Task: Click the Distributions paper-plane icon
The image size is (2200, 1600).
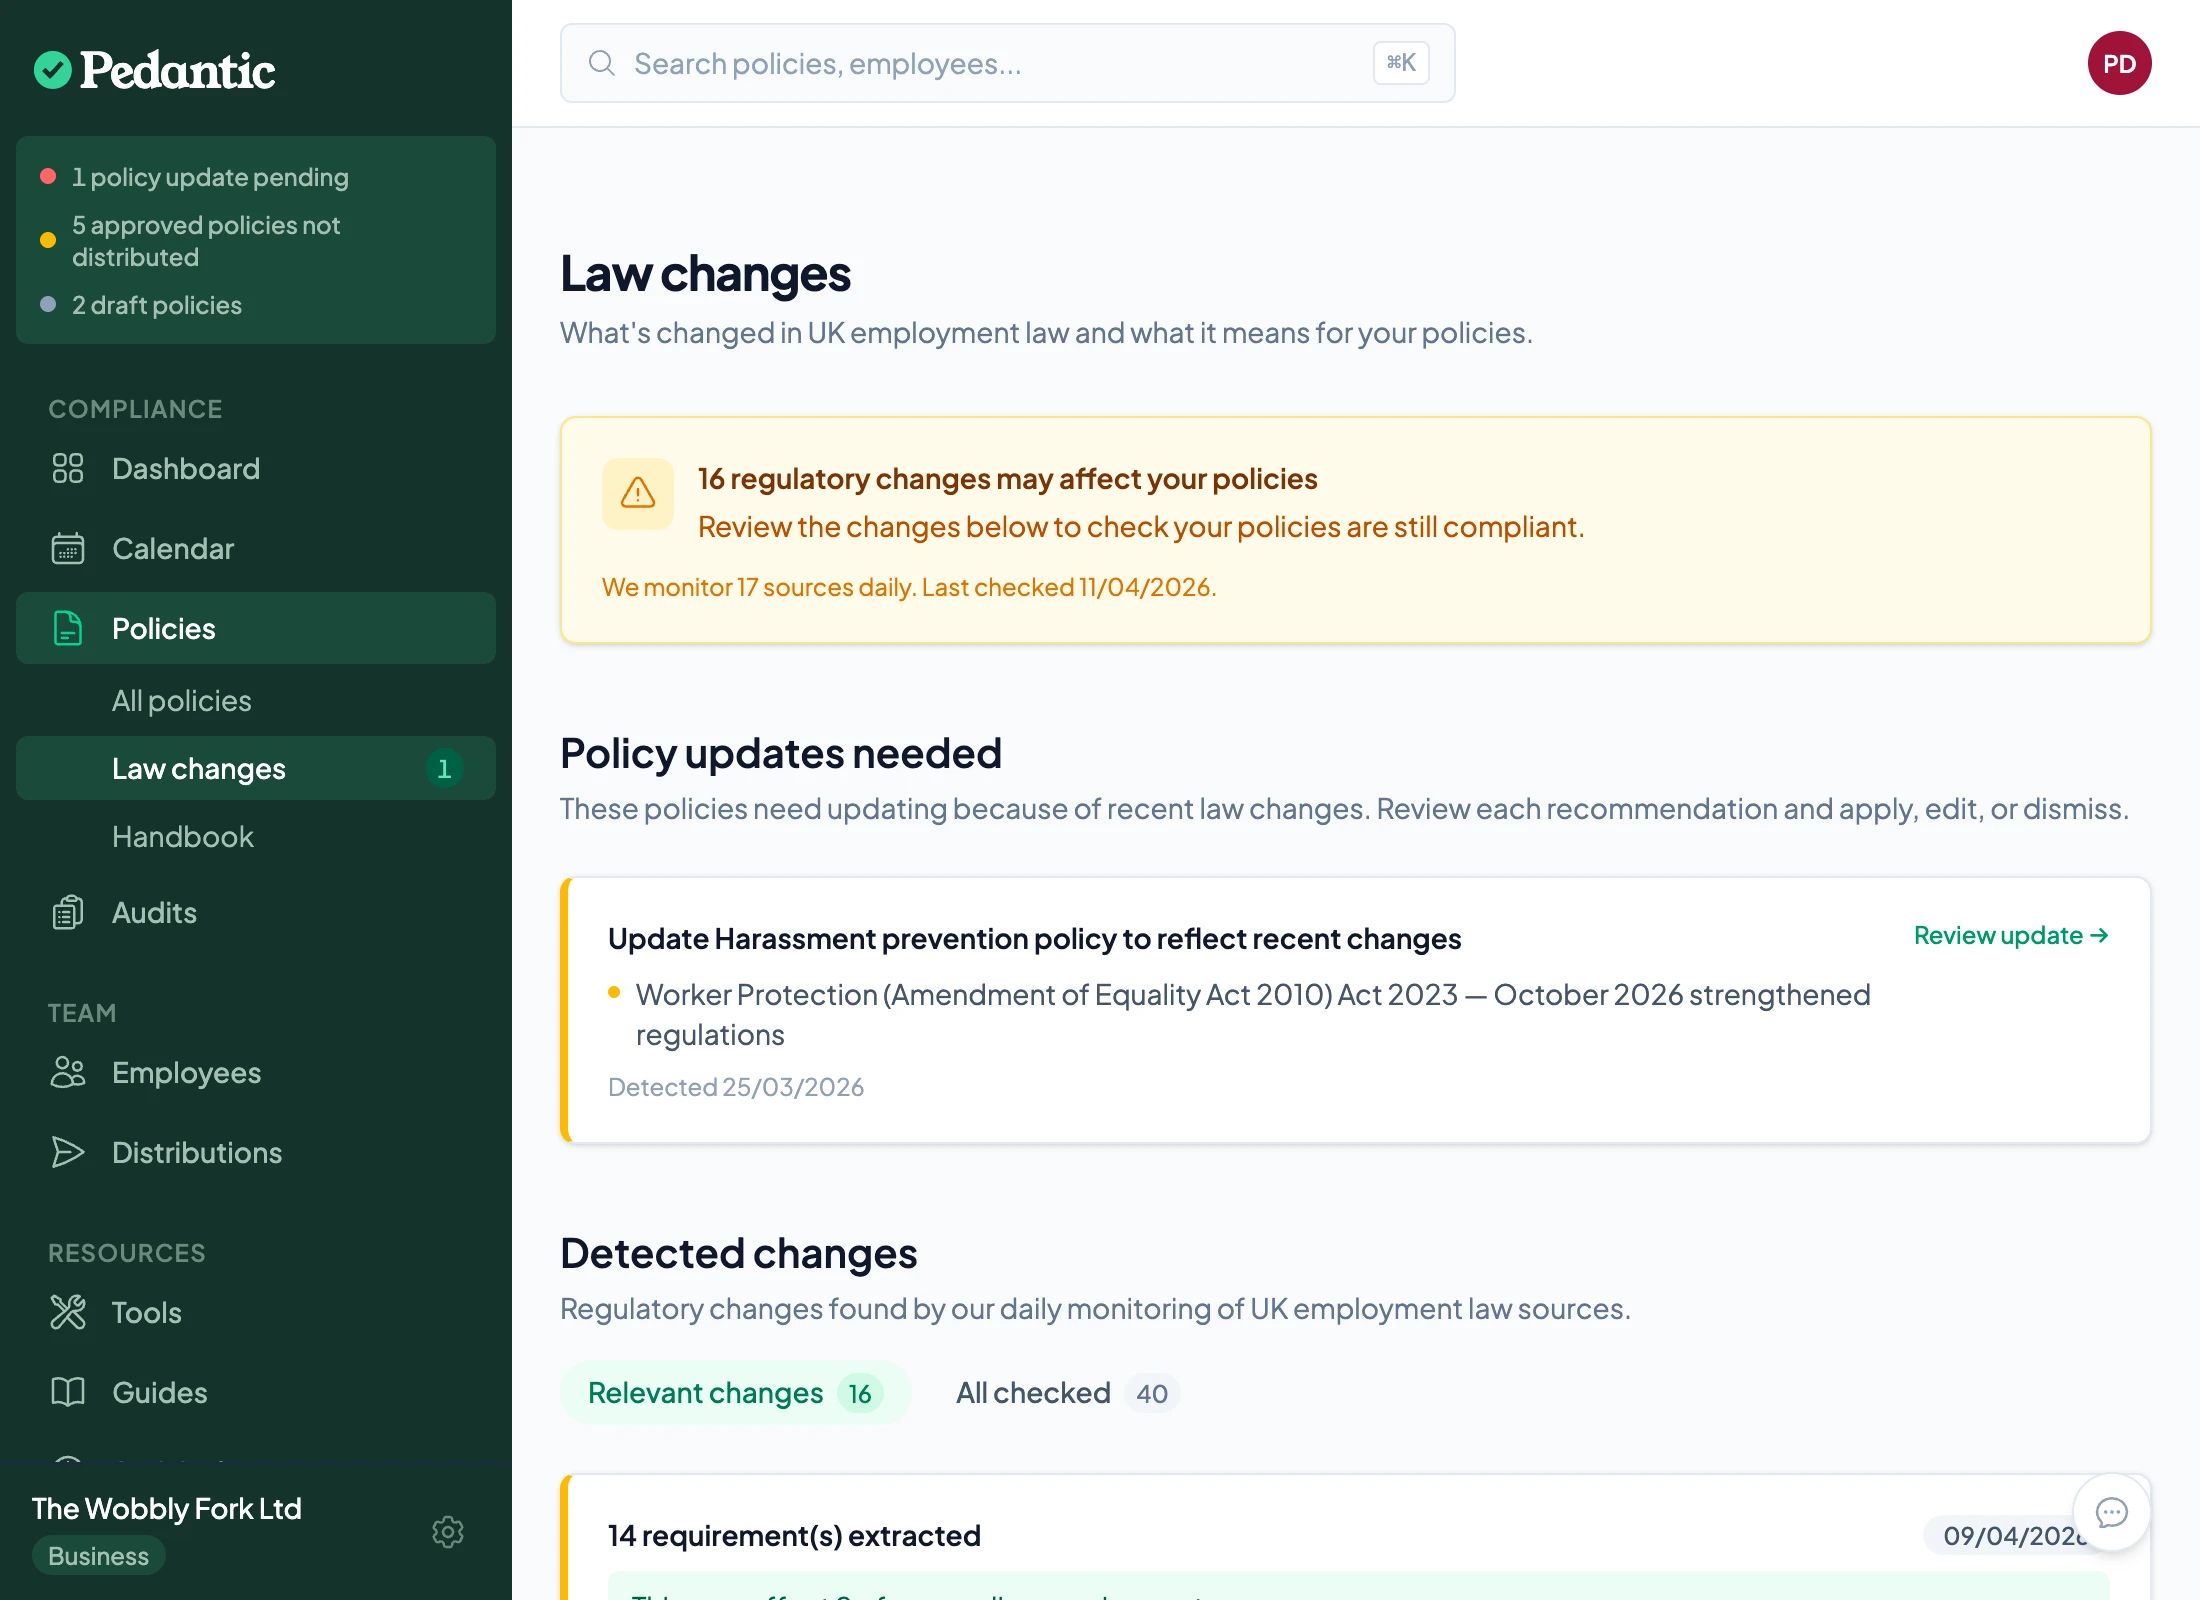Action: (67, 1152)
